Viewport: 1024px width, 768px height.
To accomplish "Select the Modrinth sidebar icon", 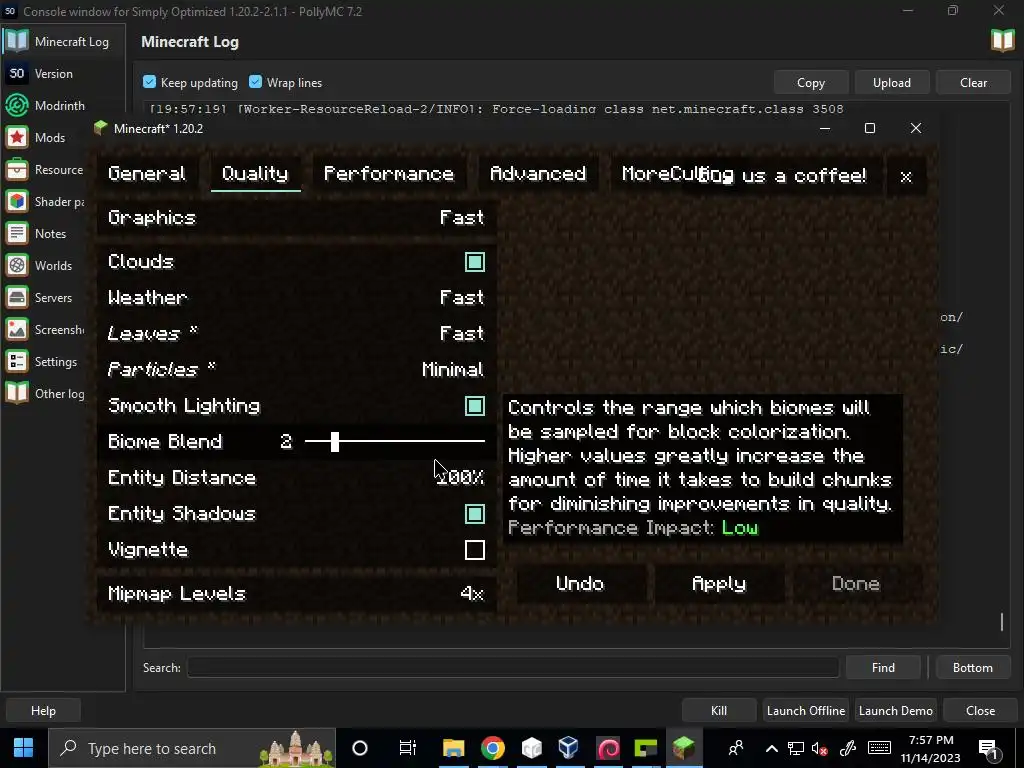I will (17, 106).
